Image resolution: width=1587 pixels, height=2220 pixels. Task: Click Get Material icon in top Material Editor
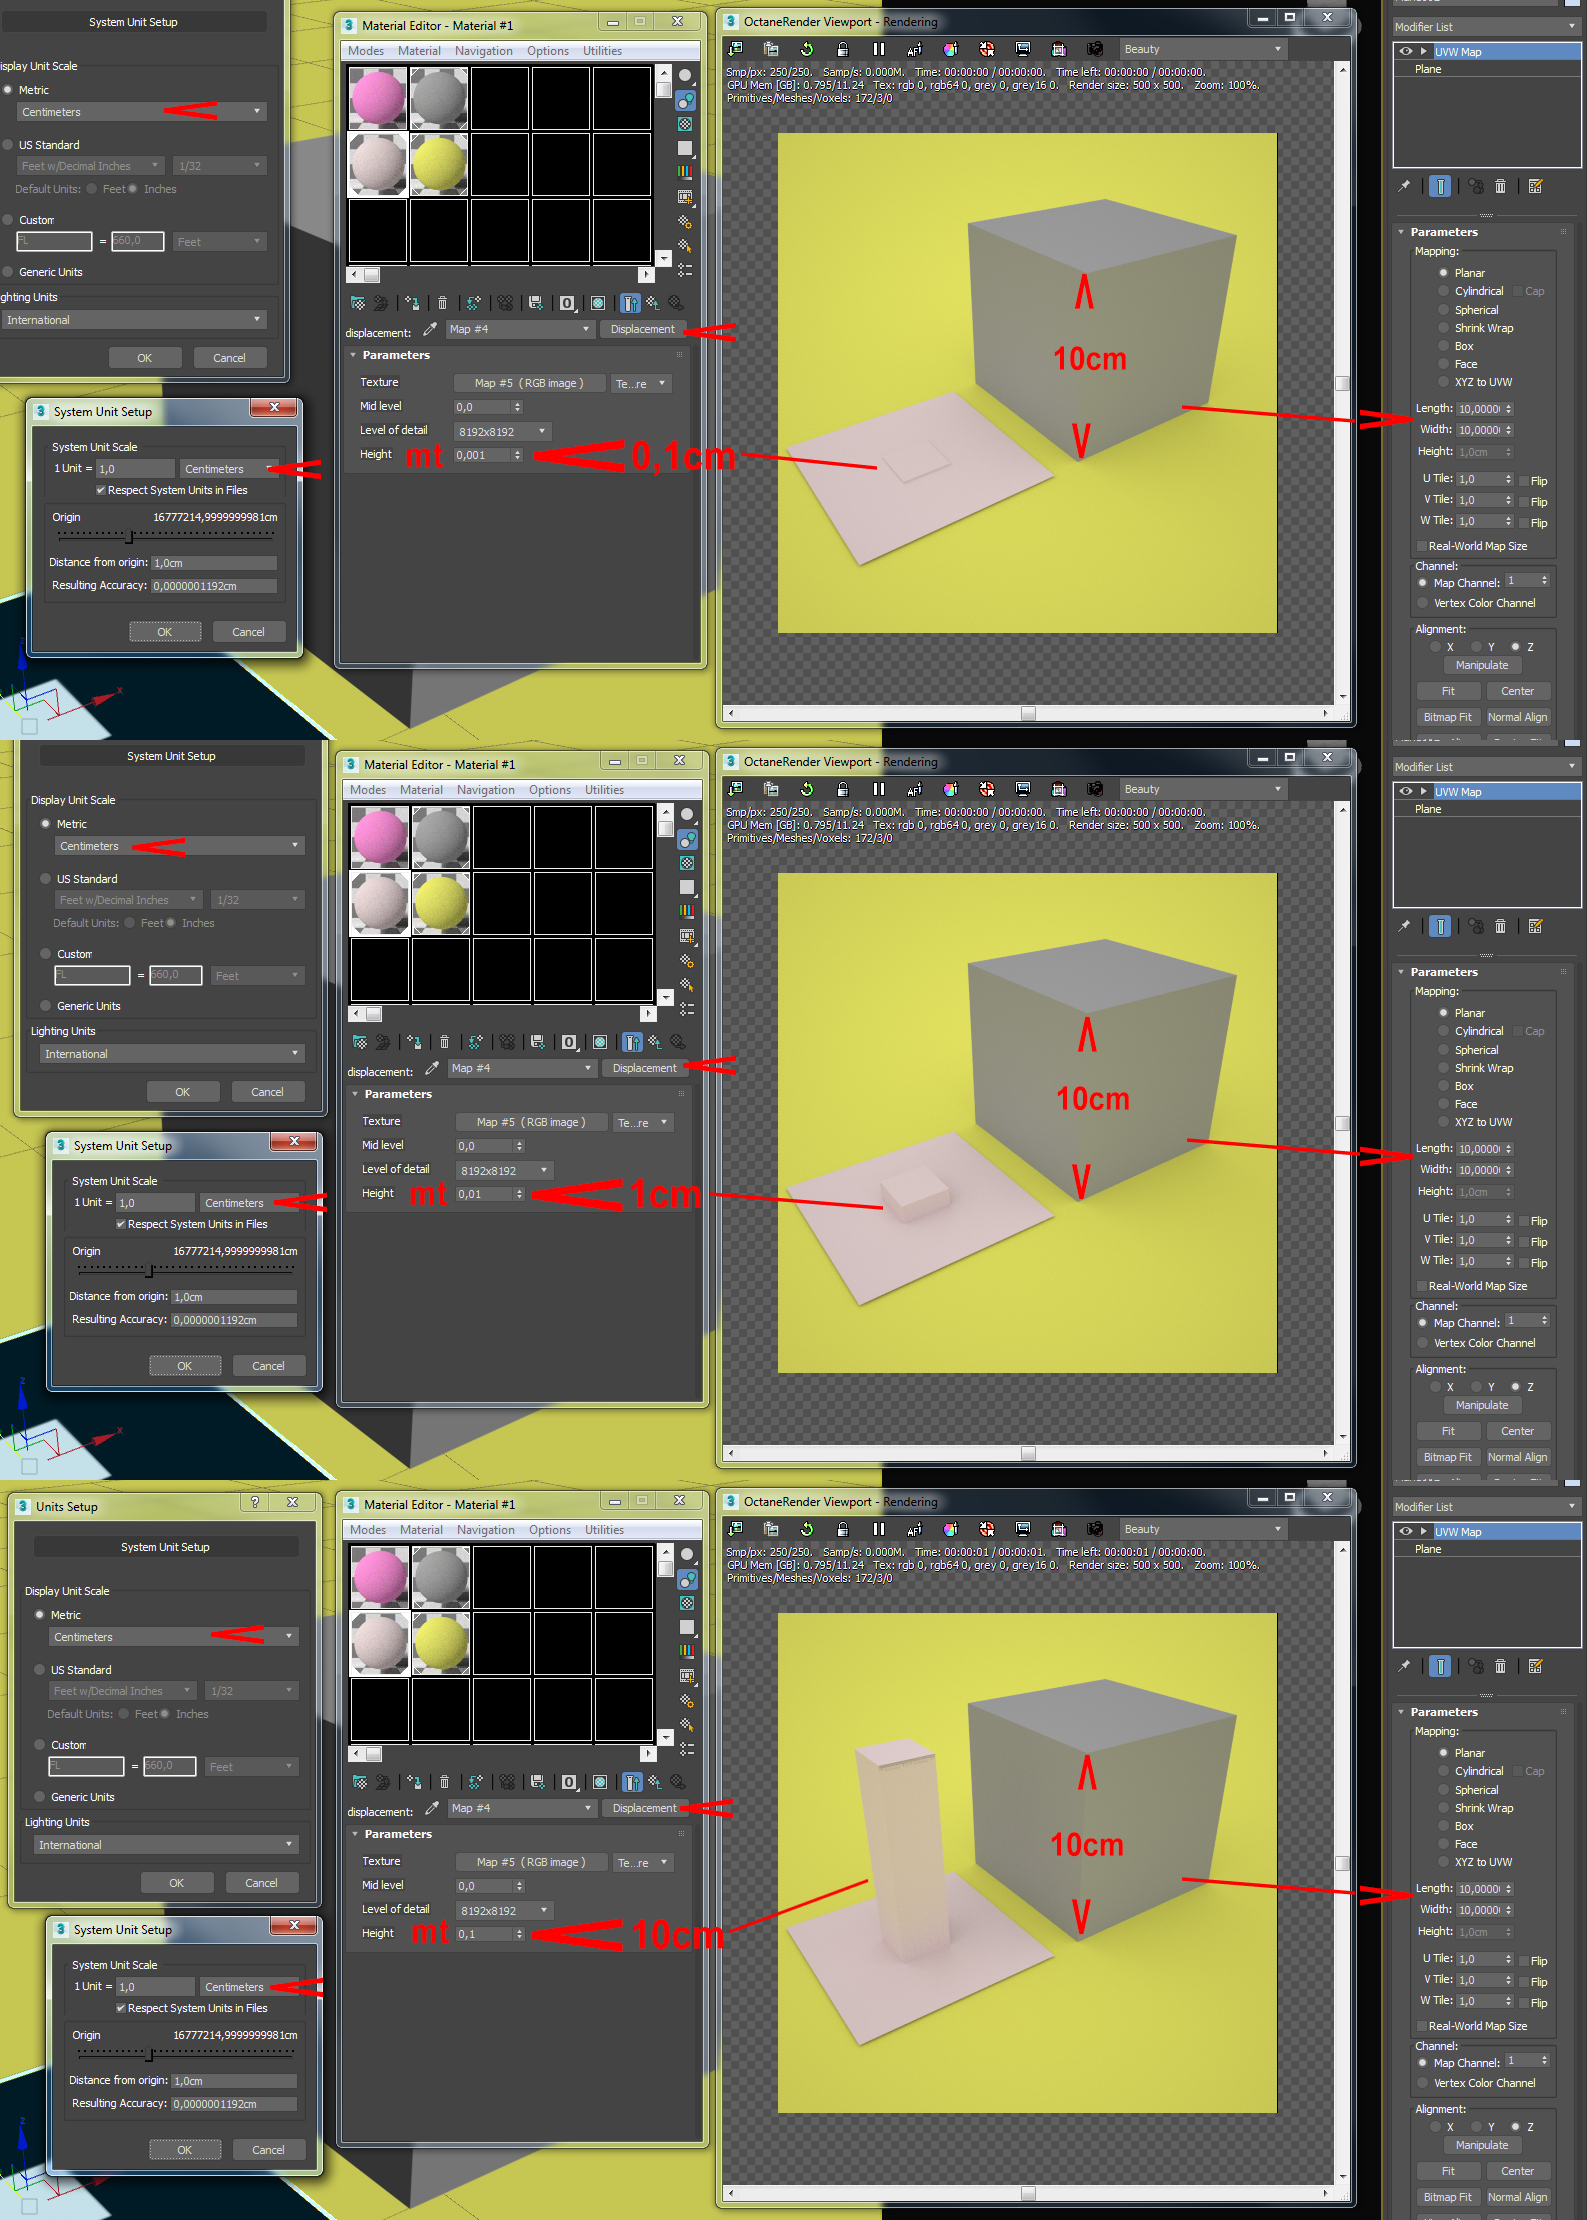coord(357,303)
